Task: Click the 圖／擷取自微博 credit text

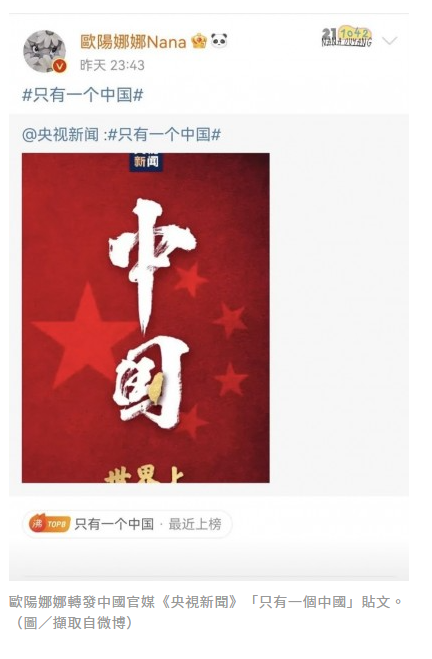Action: pos(74,622)
